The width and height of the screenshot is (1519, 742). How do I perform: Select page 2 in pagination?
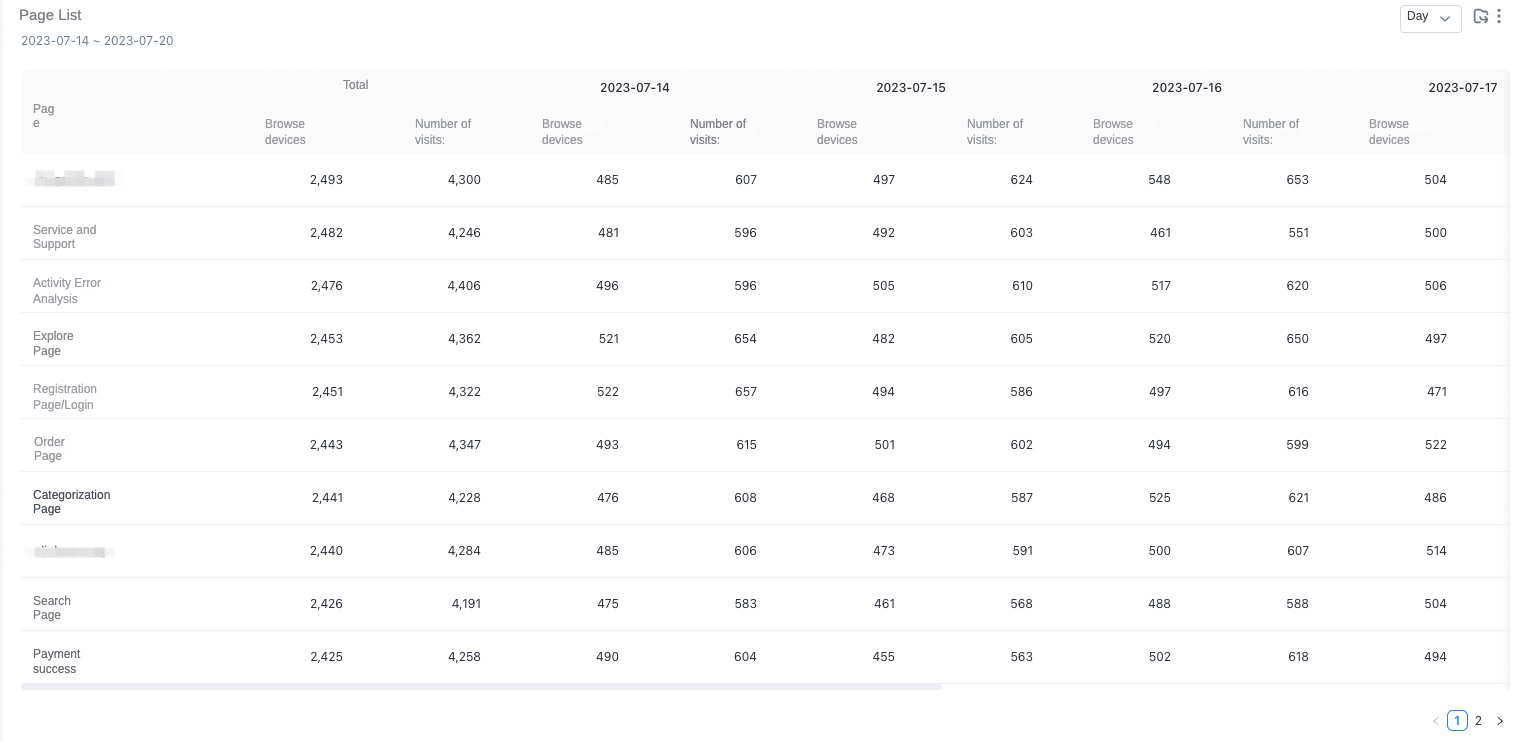click(1478, 721)
